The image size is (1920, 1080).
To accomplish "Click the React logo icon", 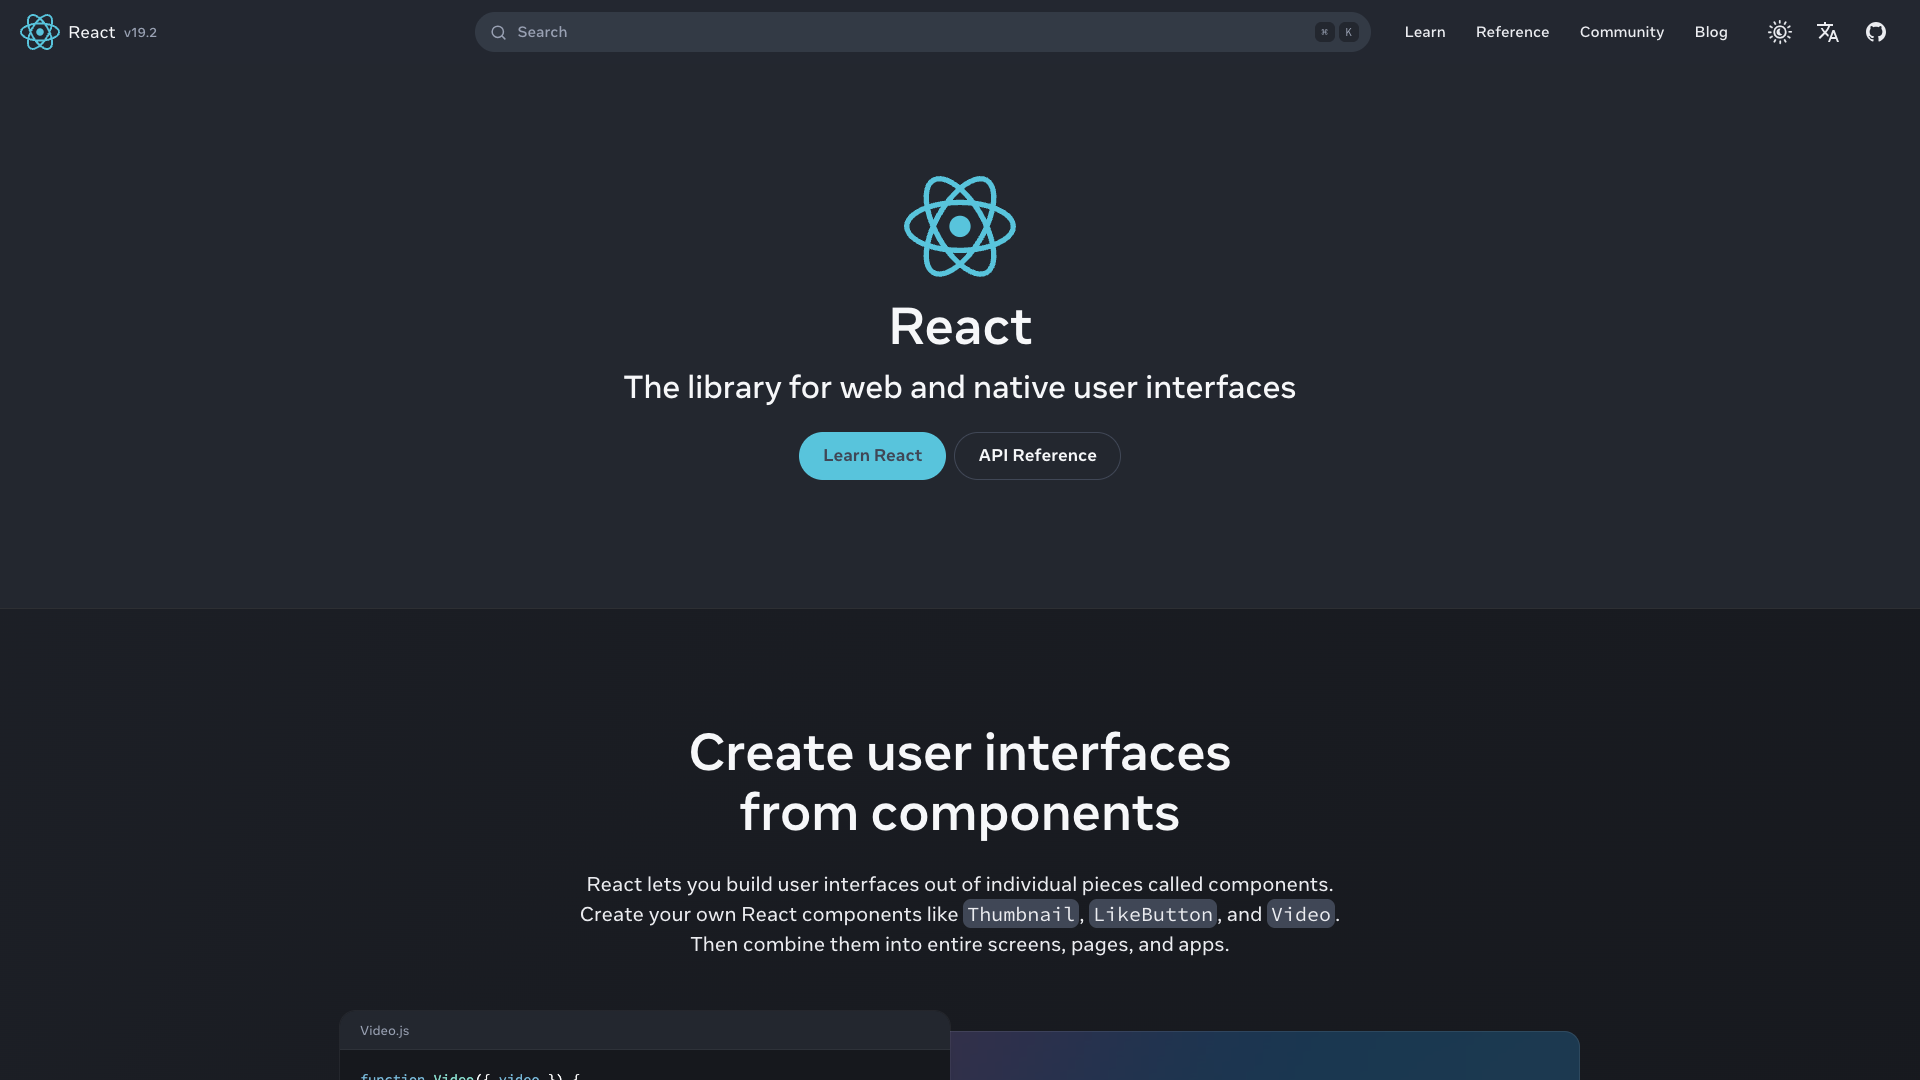I will 40,32.
